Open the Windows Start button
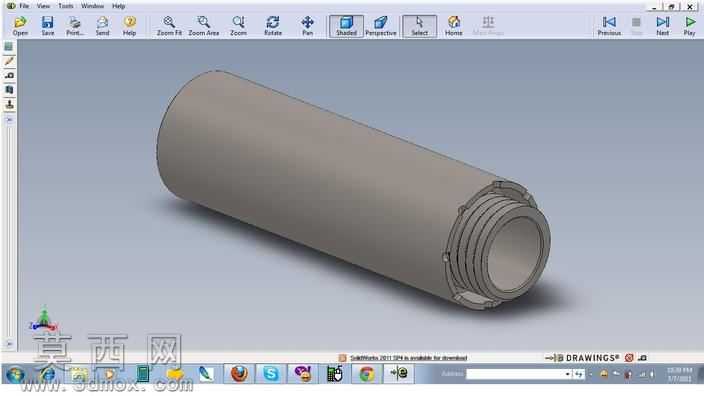 point(15,374)
